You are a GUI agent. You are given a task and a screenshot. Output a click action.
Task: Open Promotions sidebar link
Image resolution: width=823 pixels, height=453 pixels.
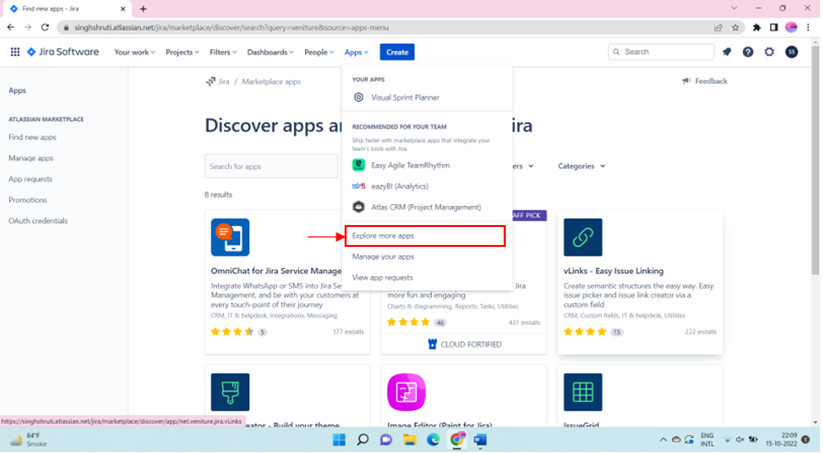28,201
